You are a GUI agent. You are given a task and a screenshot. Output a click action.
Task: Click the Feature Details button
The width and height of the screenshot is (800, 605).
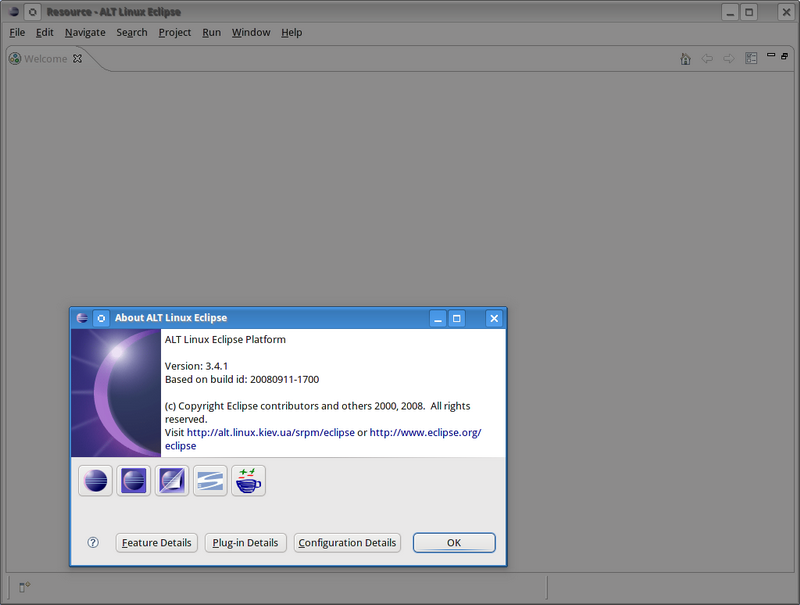click(x=156, y=543)
